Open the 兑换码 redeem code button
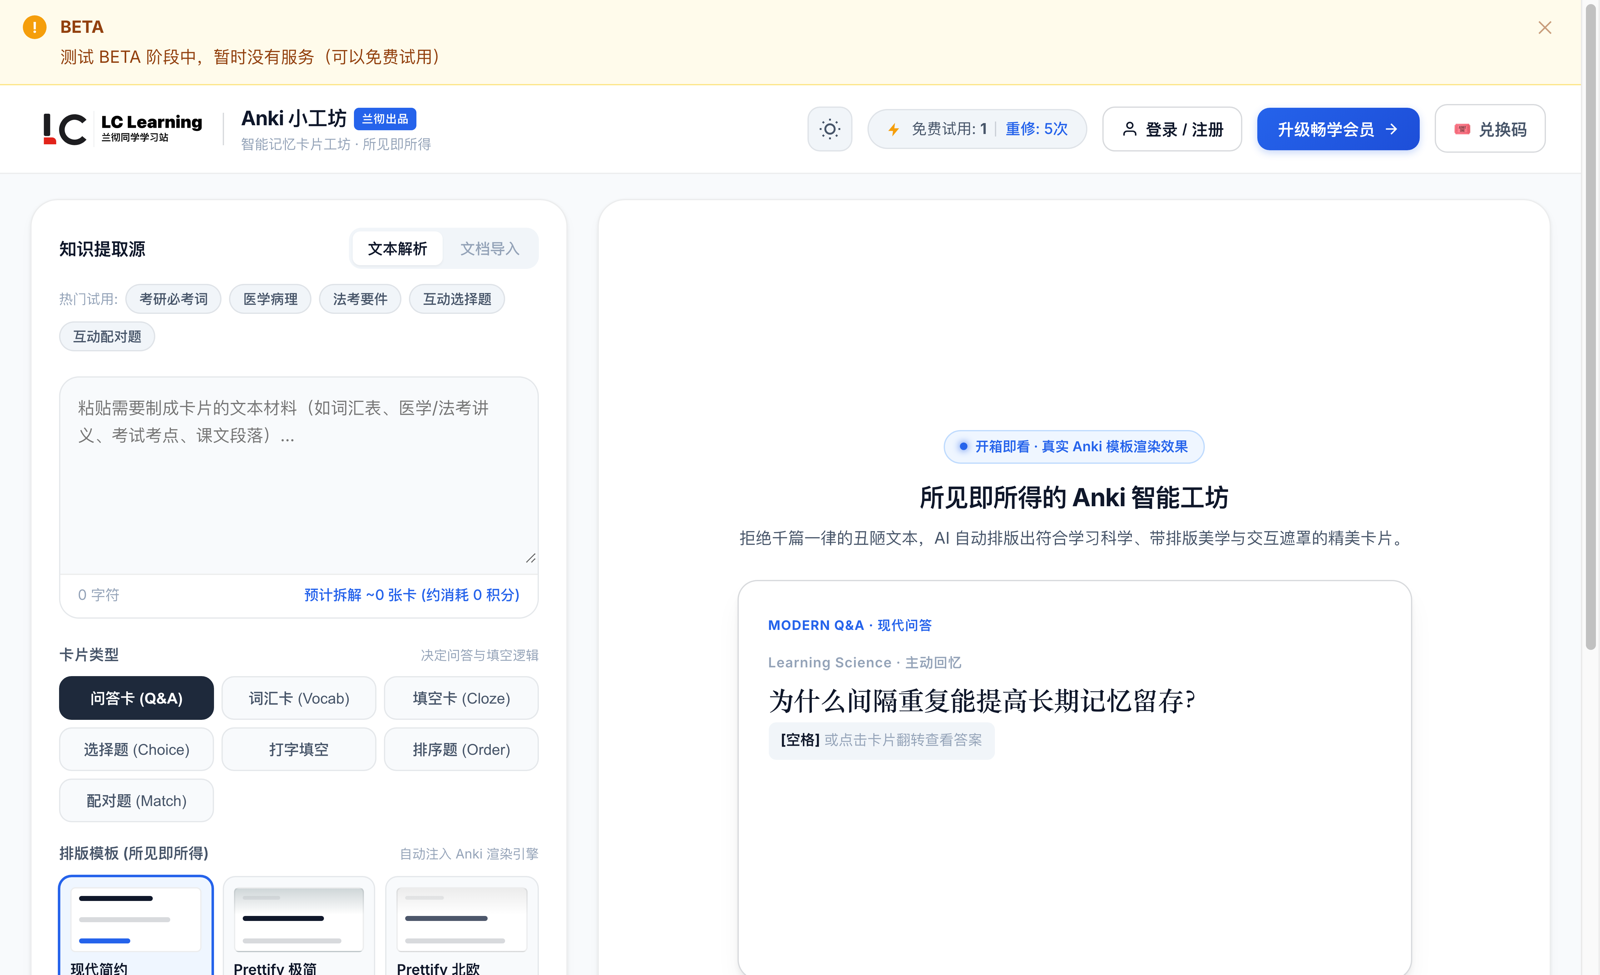Screen dimensions: 1600x975 click(x=1490, y=129)
